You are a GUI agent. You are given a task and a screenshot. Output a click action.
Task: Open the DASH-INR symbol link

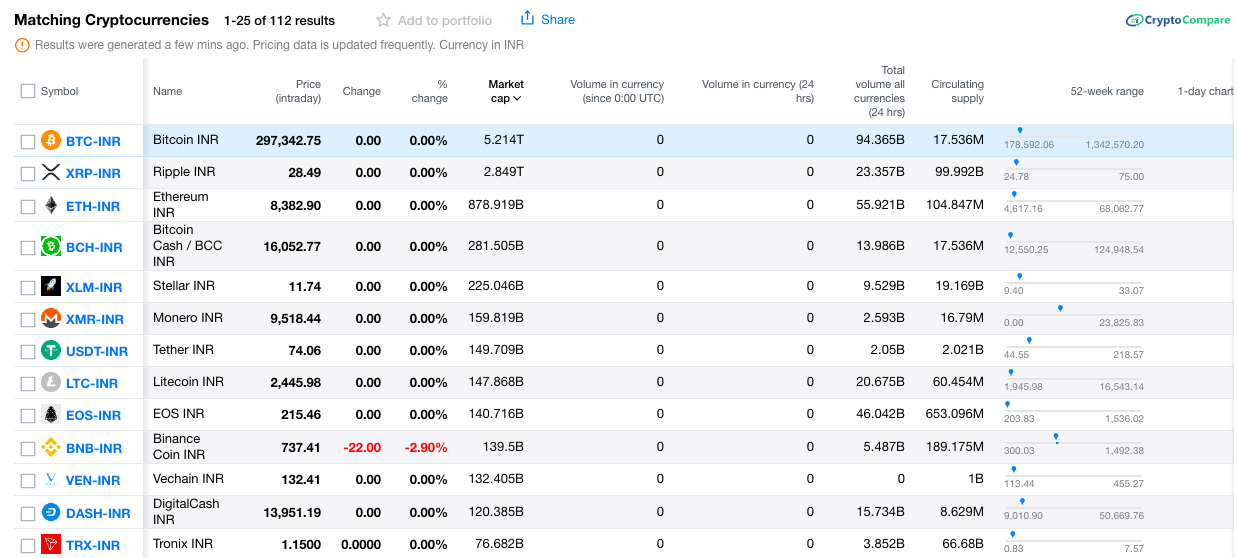point(98,513)
